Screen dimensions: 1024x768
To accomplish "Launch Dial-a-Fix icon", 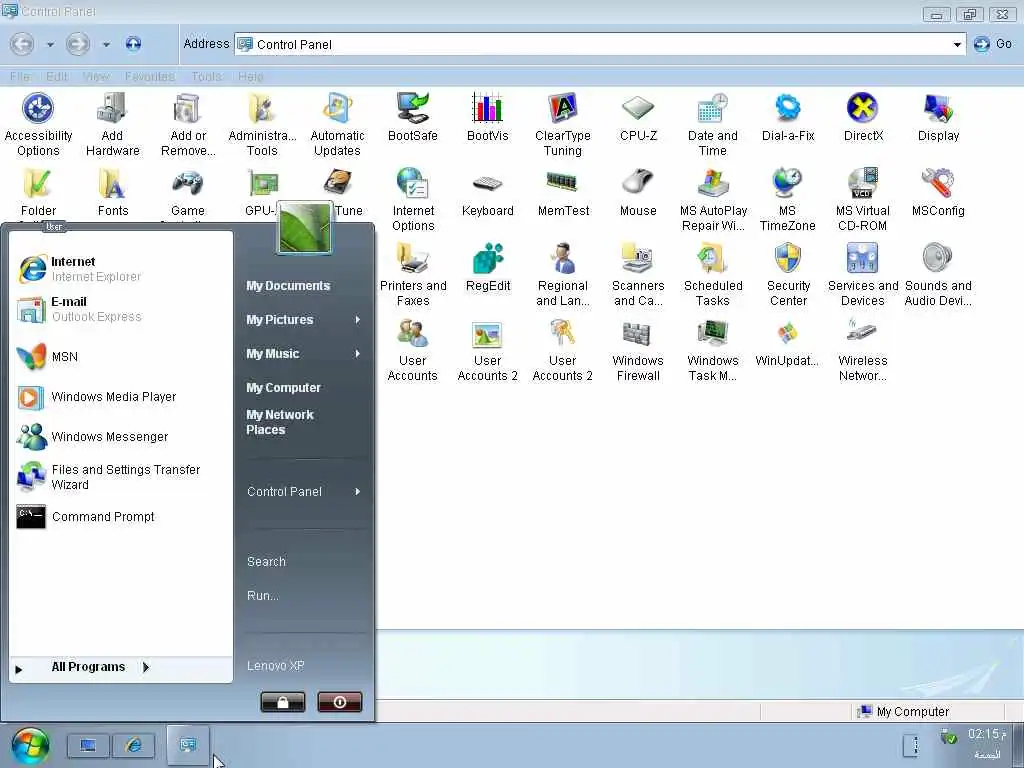I will [x=788, y=118].
